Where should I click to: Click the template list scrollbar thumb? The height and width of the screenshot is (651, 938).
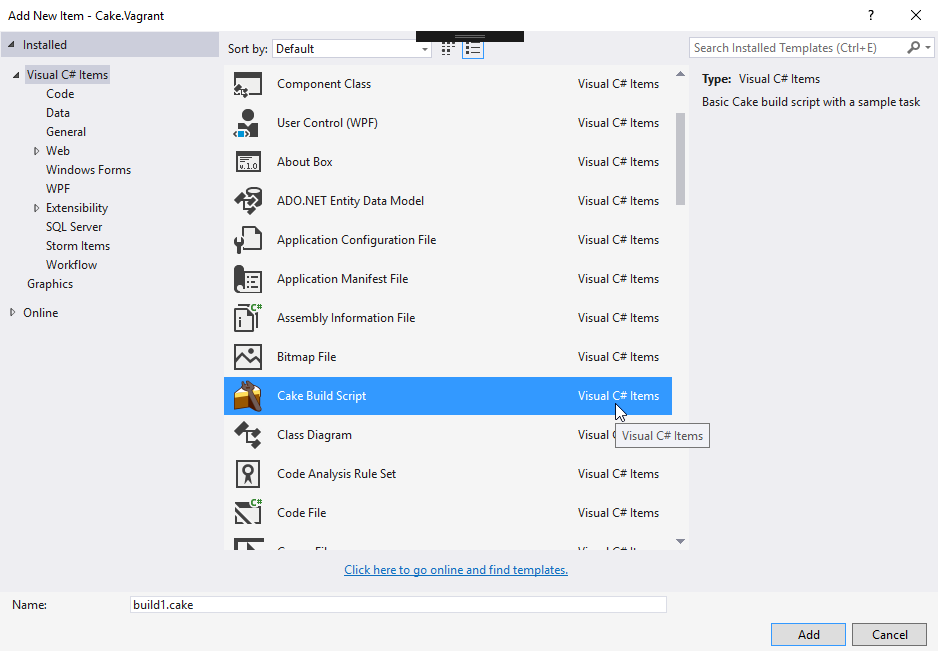pyautogui.click(x=680, y=159)
